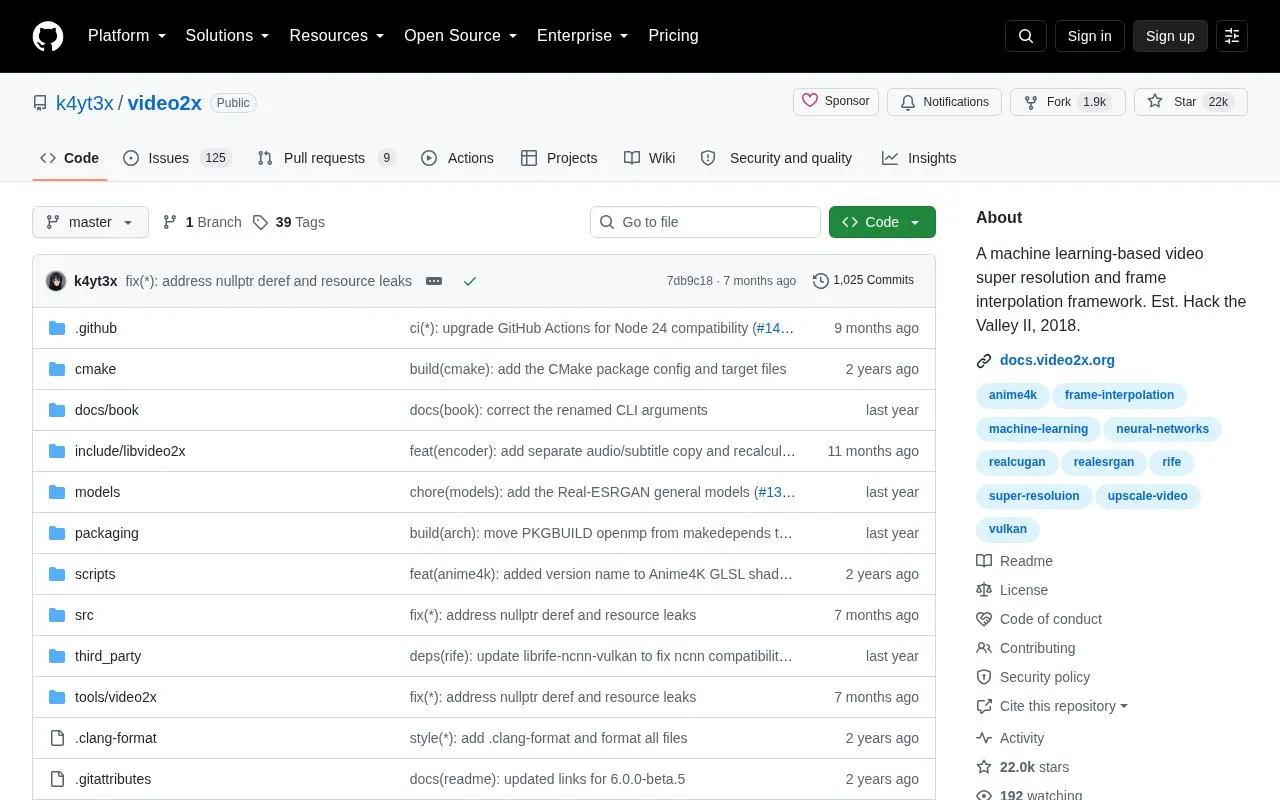1280x800 pixels.
Task: Open the Actions tab
Action: coord(457,158)
